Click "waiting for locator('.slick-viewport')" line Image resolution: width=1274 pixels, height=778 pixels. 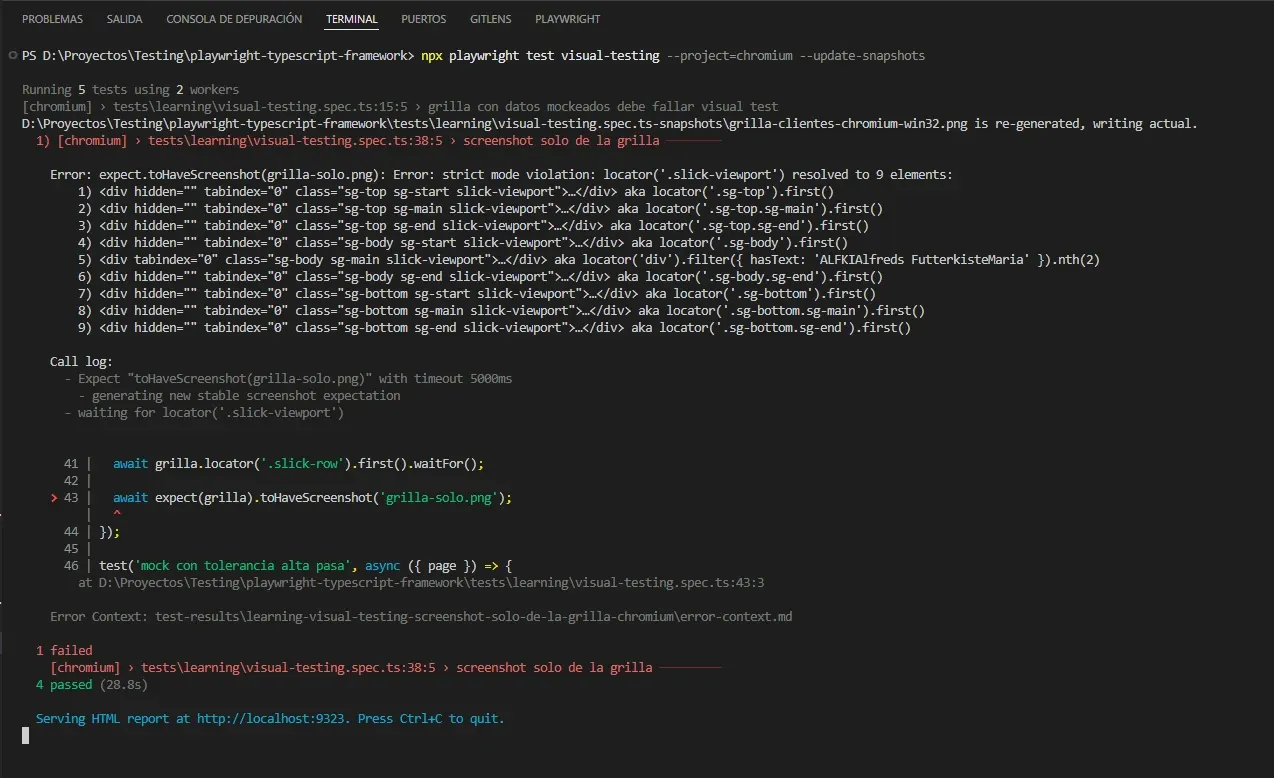(x=204, y=412)
